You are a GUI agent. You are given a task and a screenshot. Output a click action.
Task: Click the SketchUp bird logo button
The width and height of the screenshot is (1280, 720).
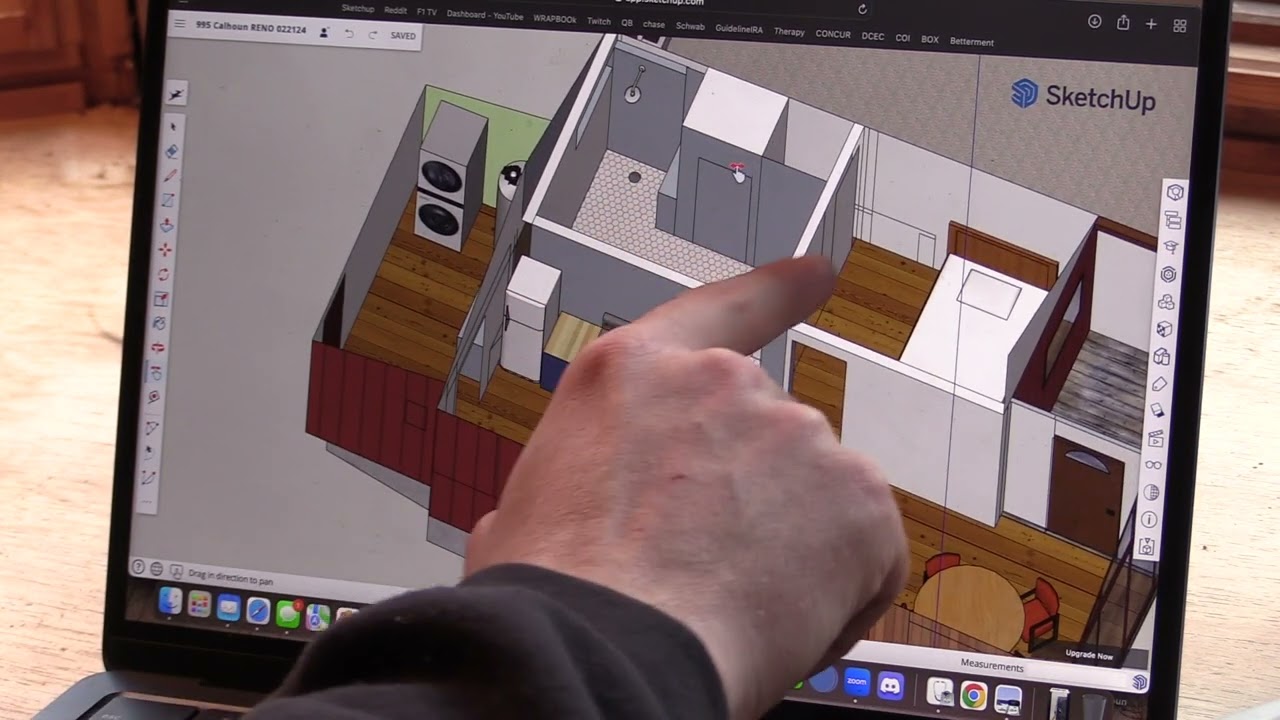coord(176,94)
